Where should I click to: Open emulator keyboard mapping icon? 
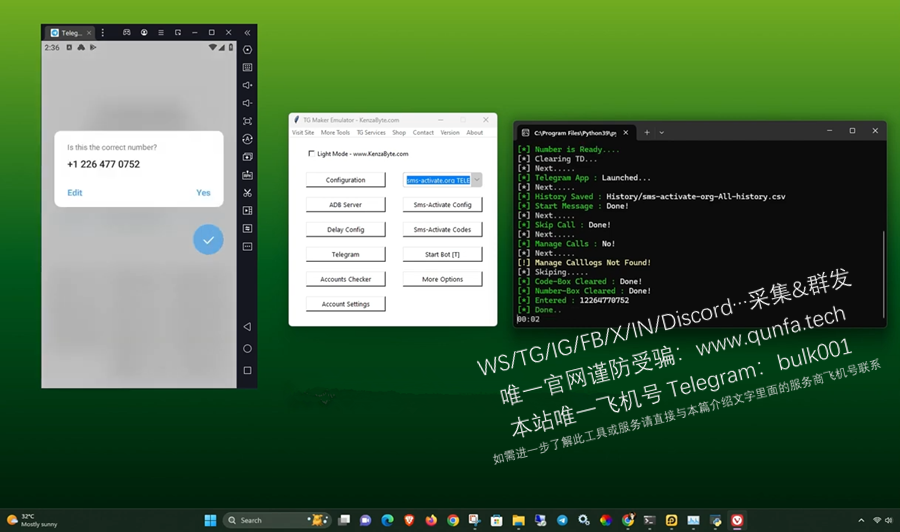[x=247, y=68]
